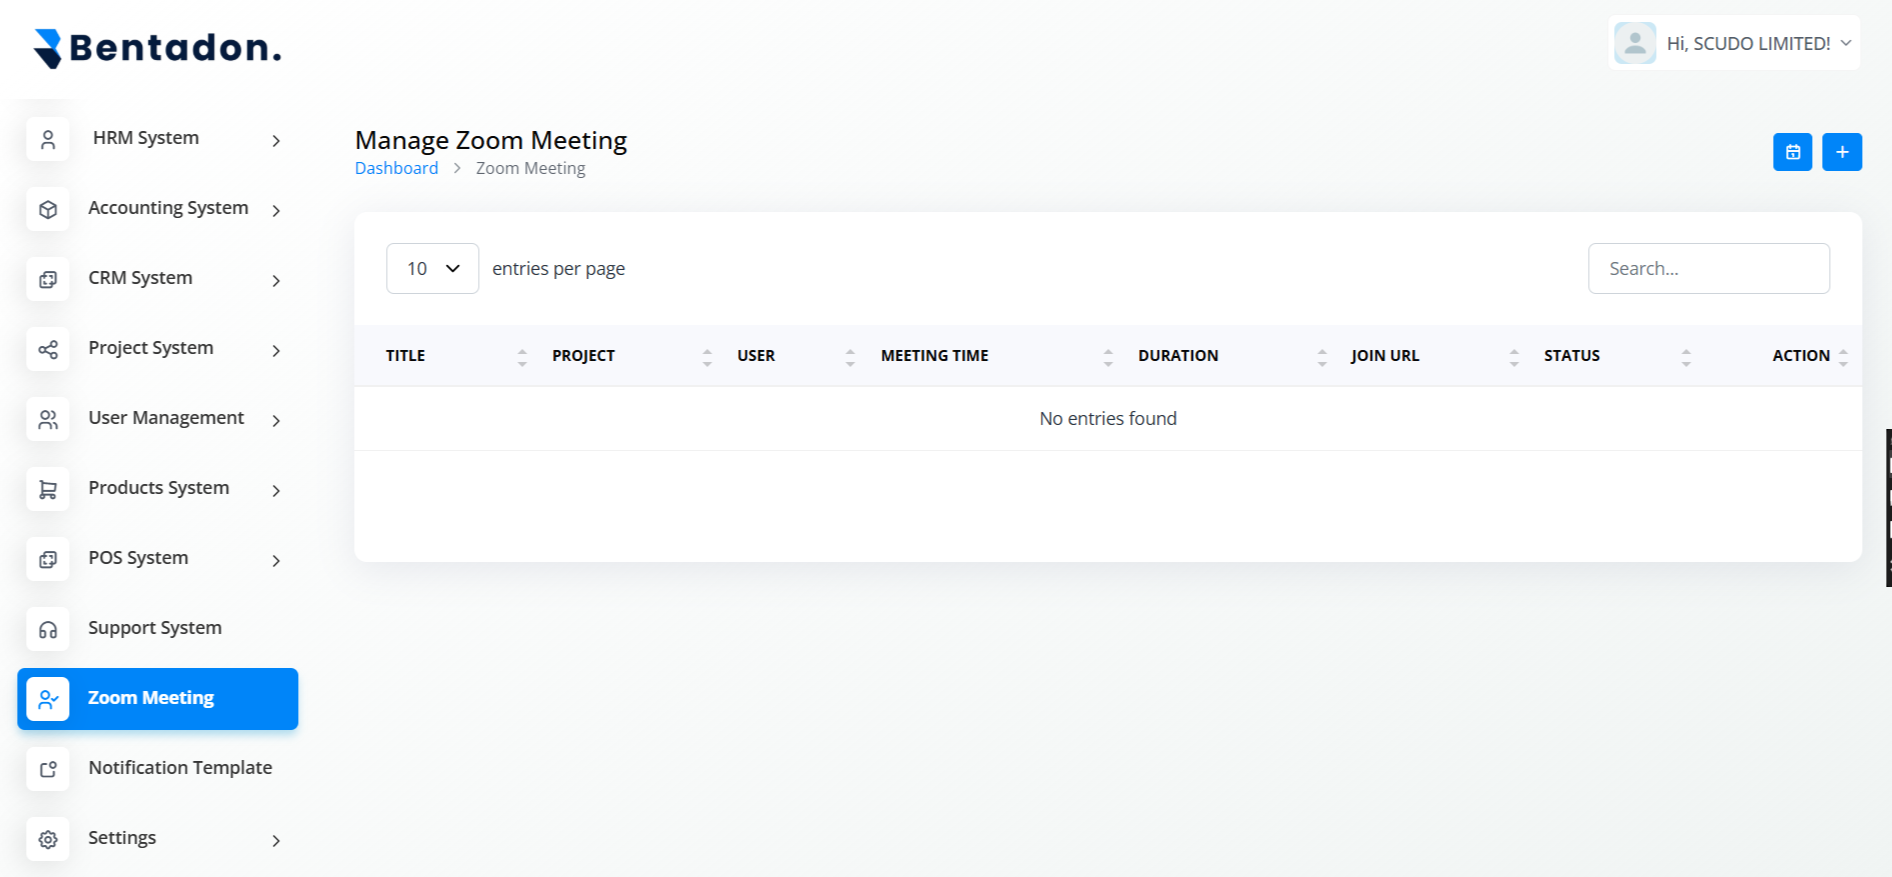The image size is (1892, 877).
Task: Open Products System menu item
Action: 158,489
